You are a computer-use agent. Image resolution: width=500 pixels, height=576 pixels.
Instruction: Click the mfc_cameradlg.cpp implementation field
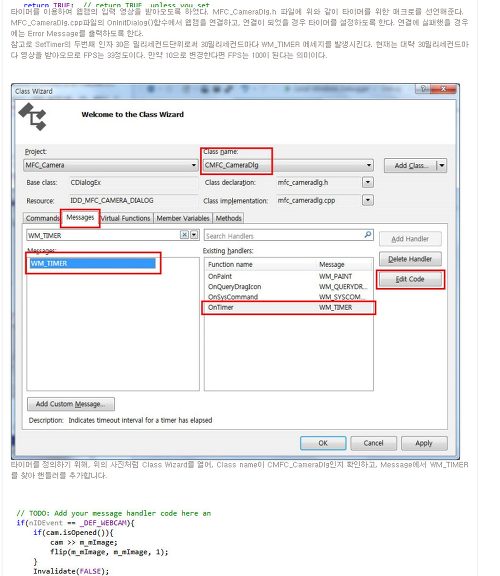click(x=319, y=200)
